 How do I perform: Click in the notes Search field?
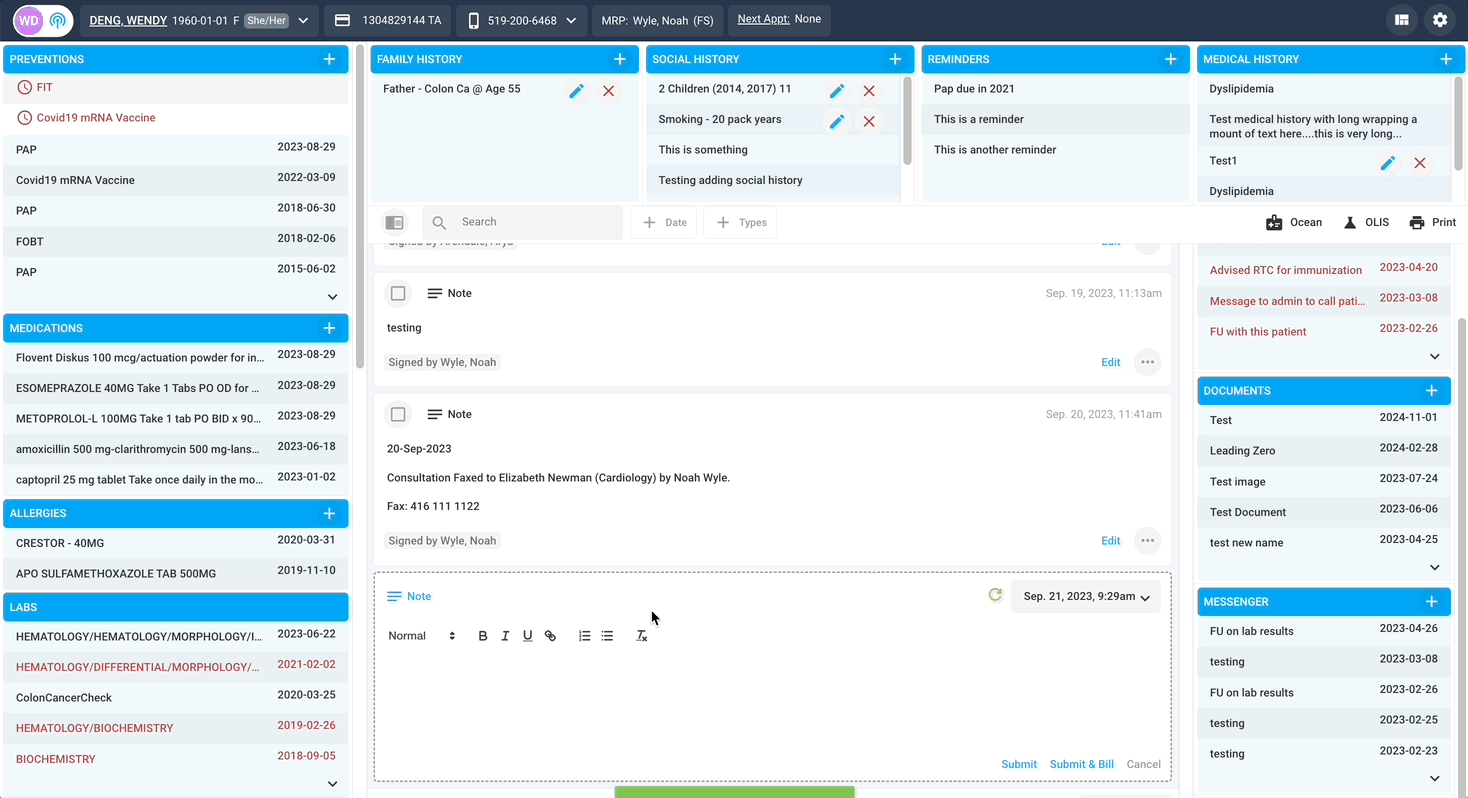pos(522,222)
